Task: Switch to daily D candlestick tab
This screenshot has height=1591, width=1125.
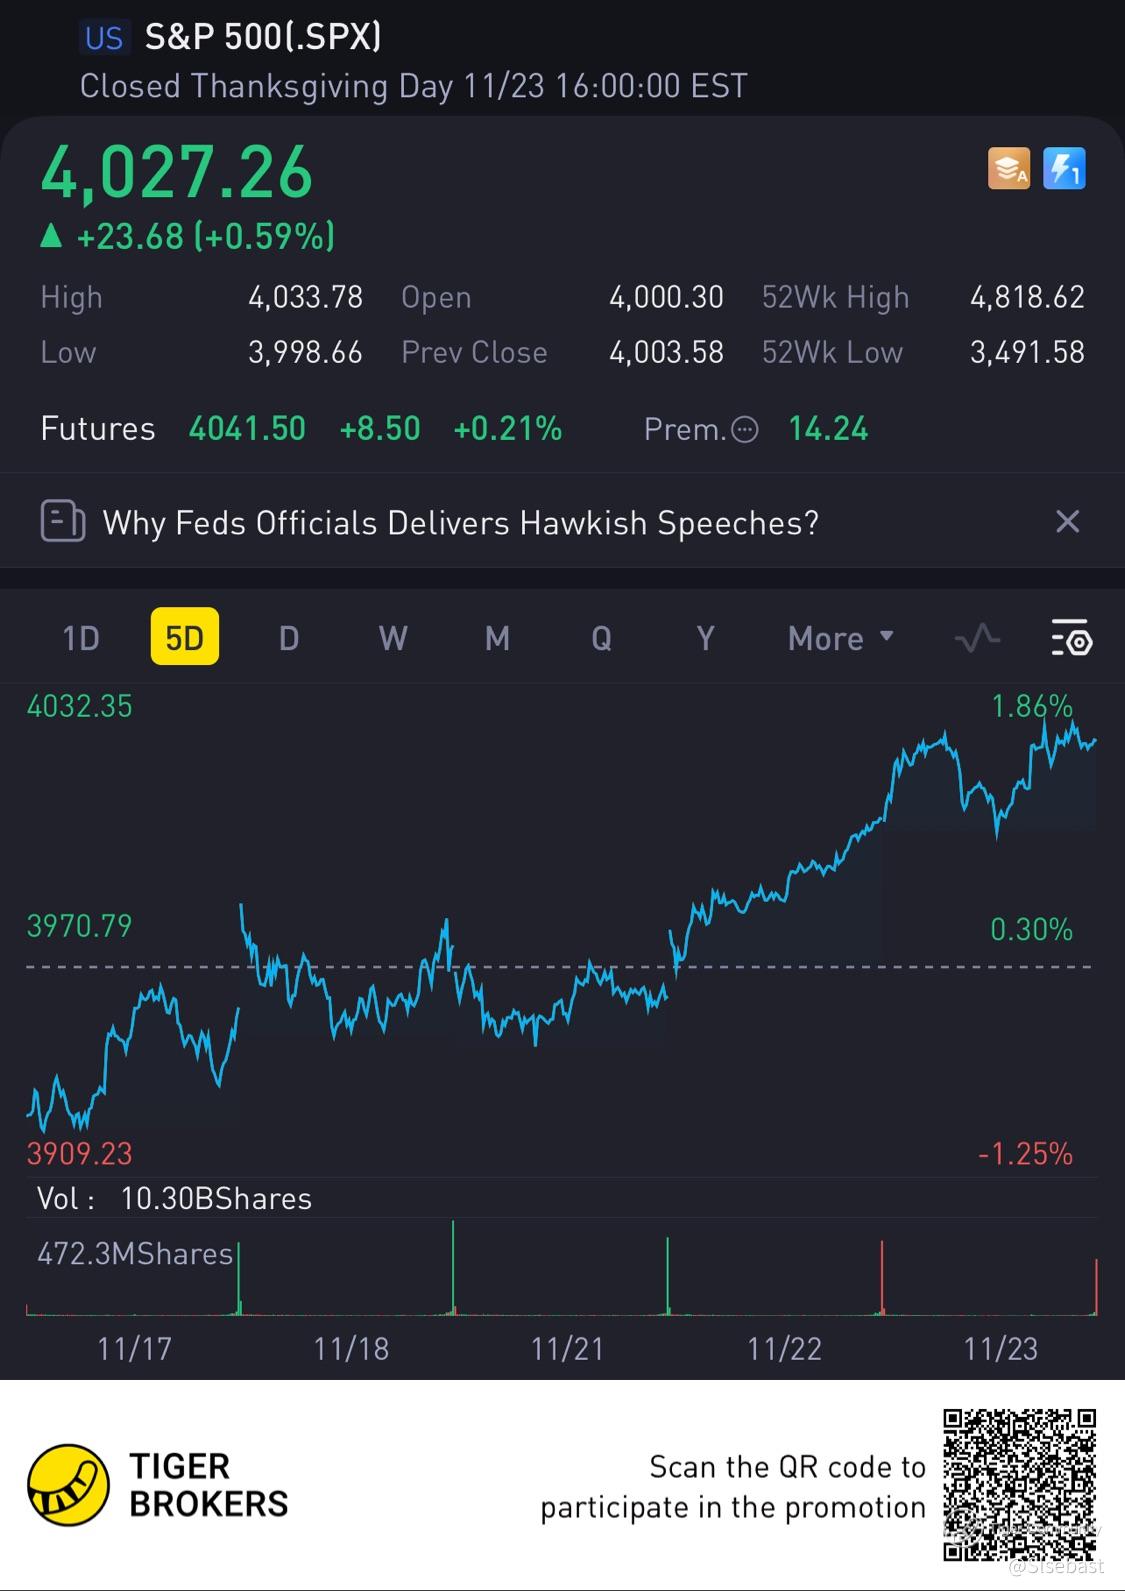Action: tap(289, 638)
